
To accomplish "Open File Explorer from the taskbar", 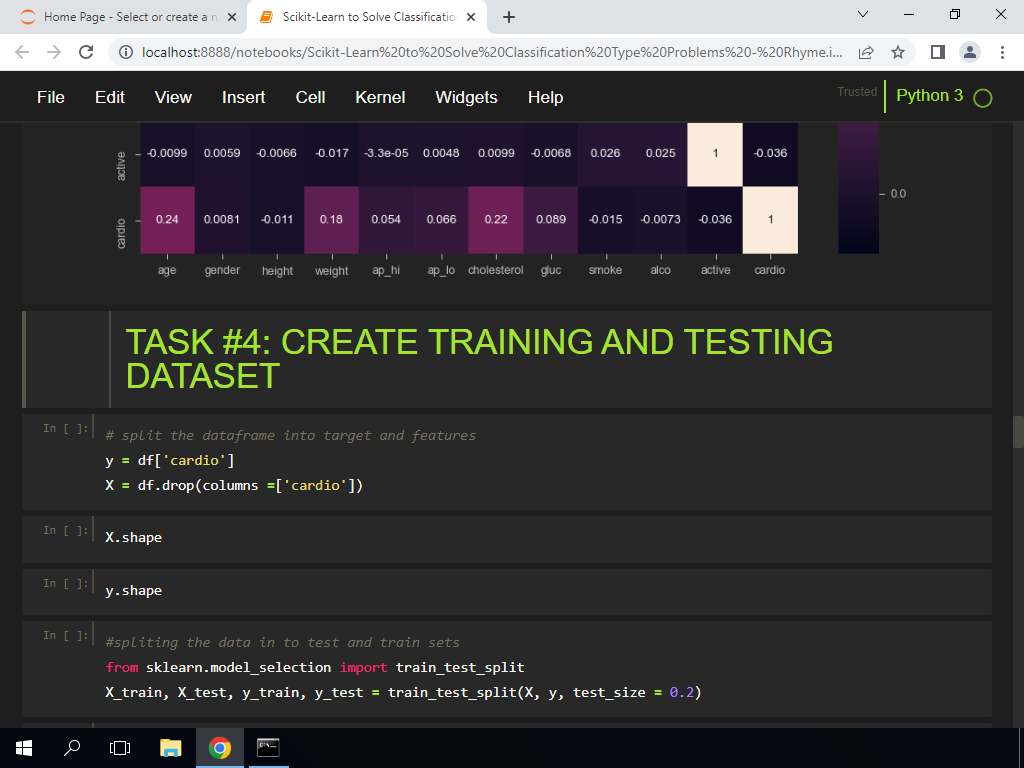I will [x=170, y=747].
